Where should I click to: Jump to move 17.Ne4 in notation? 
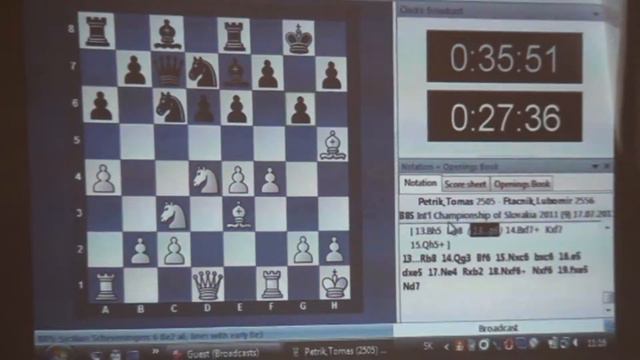(x=443, y=271)
